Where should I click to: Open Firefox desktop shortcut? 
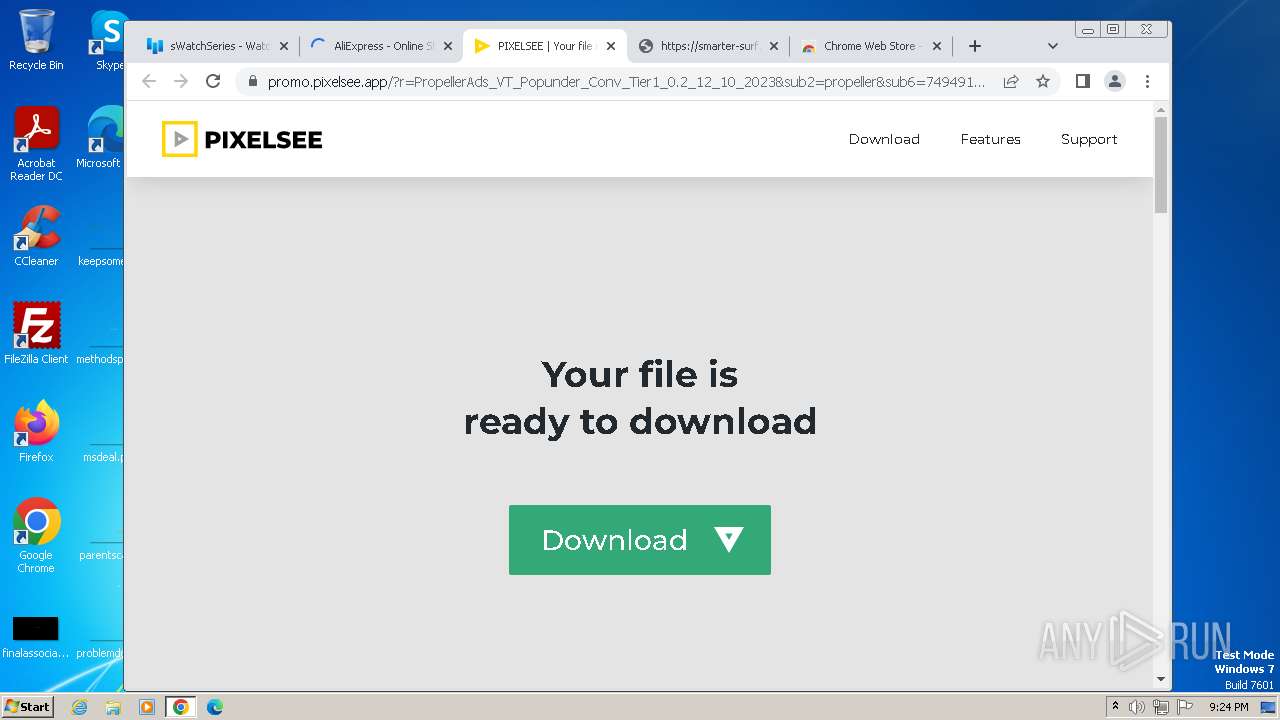(x=36, y=432)
